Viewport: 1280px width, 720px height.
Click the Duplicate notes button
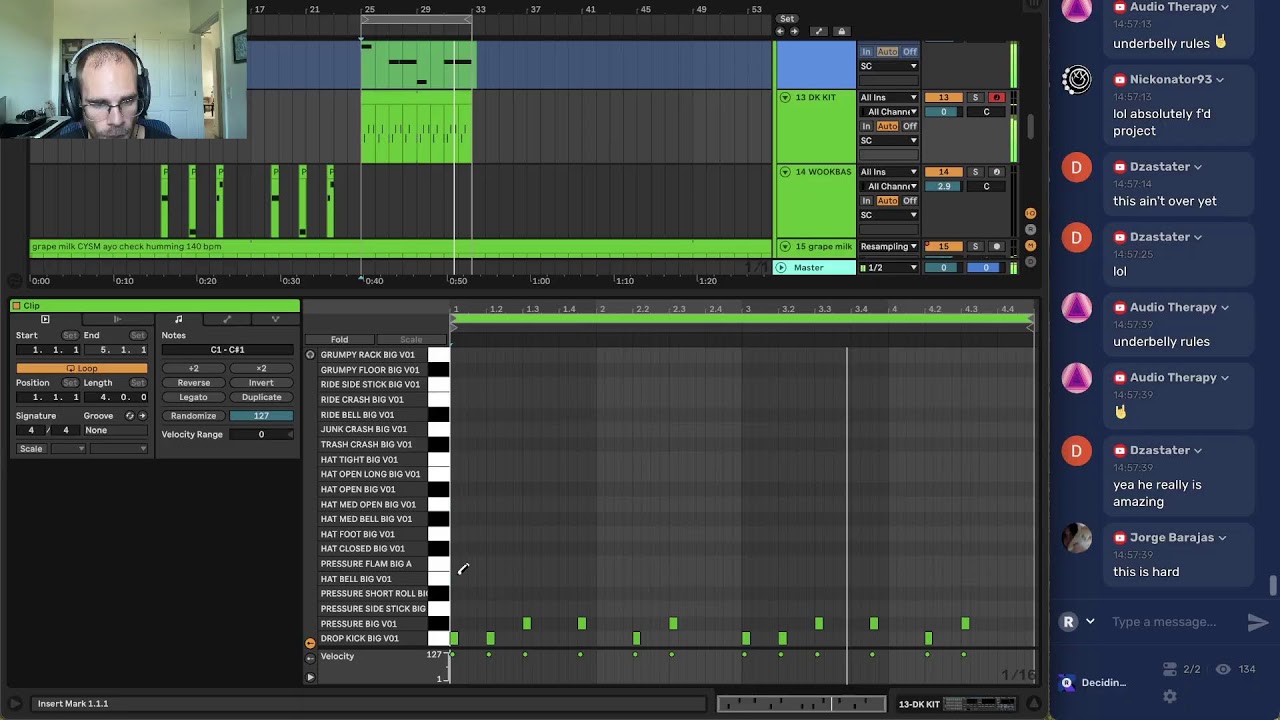tap(261, 397)
